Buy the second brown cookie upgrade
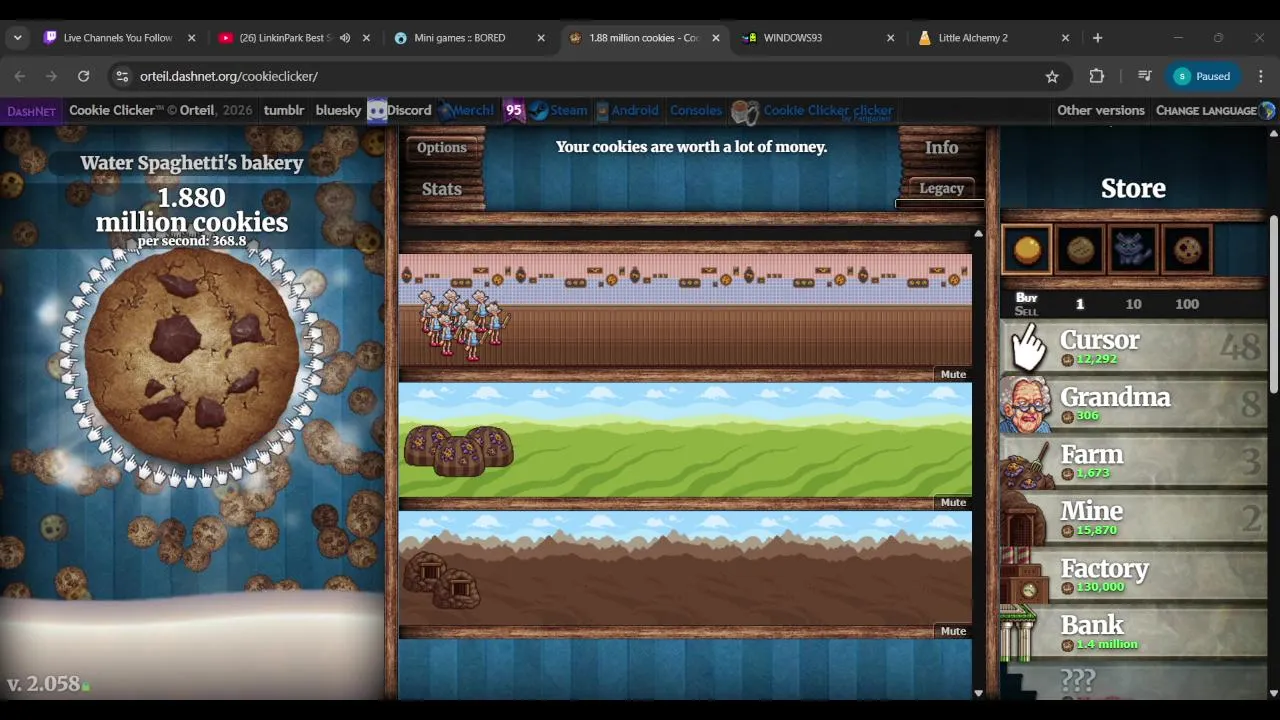Viewport: 1280px width, 720px height. (1080, 250)
